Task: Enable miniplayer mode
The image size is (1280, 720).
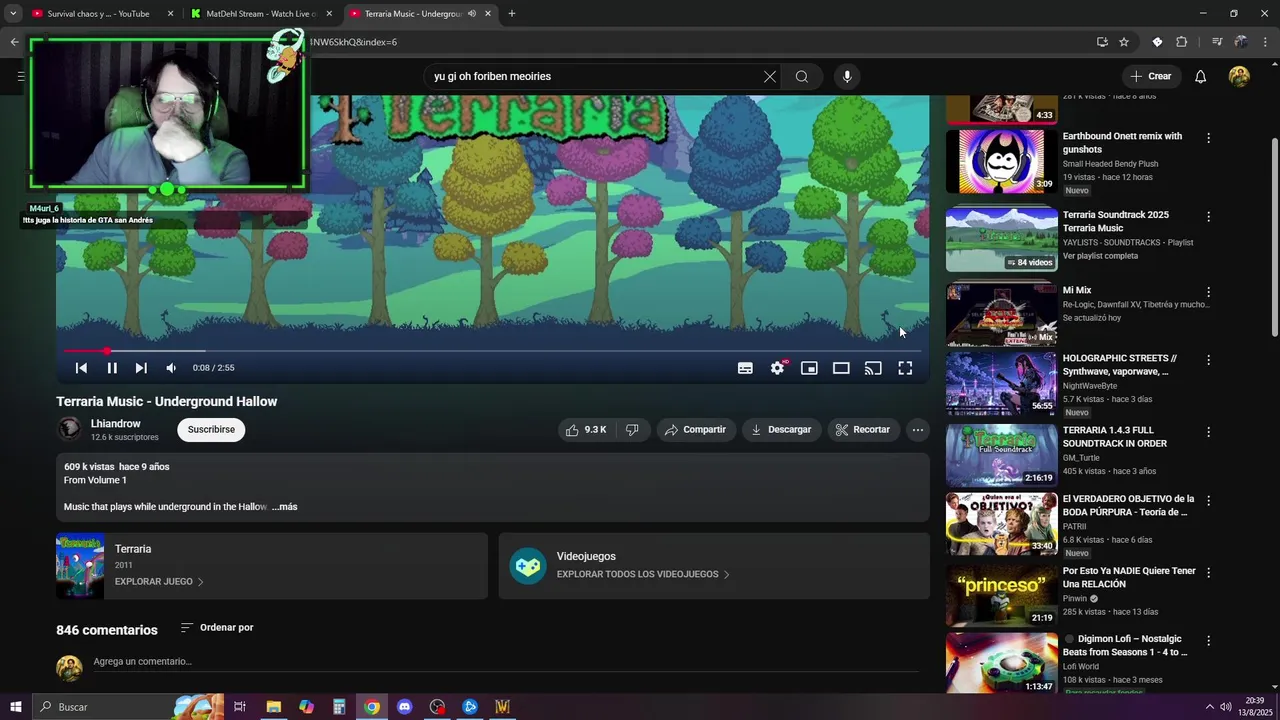Action: pyautogui.click(x=809, y=368)
